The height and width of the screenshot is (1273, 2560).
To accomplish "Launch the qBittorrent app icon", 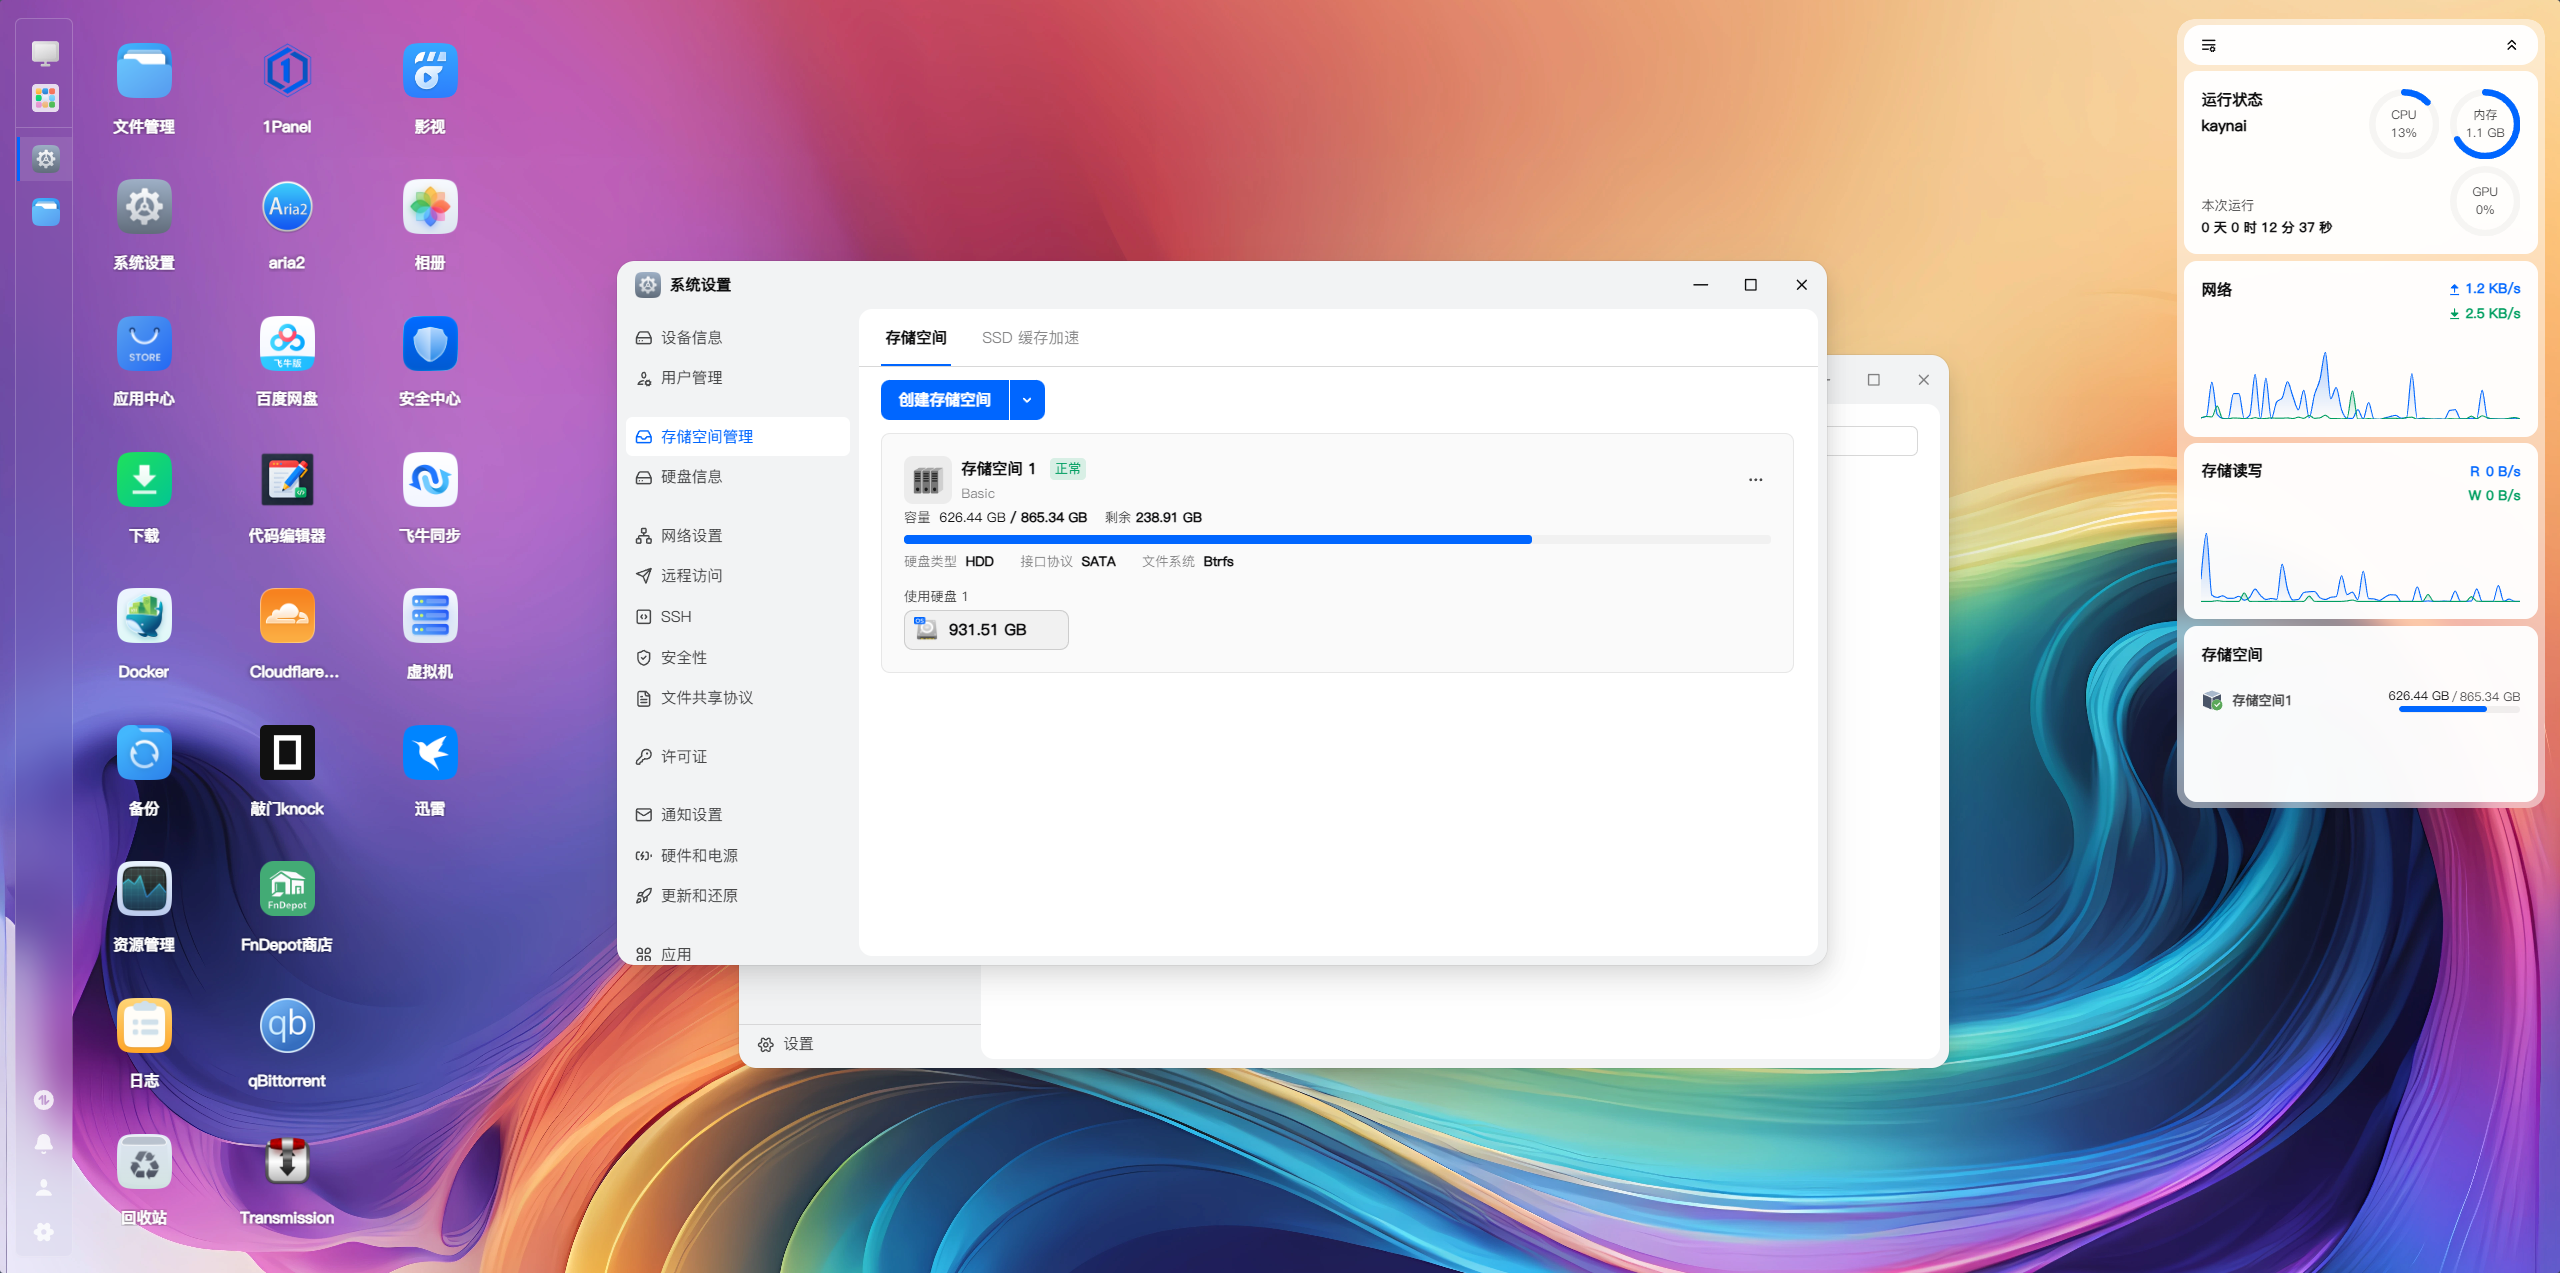I will pos(287,1026).
